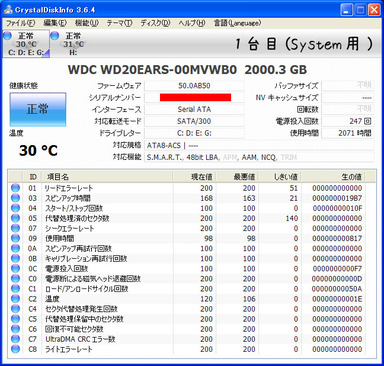Select worst value 106 in 温度 row
The image size is (384, 366).
249,299
